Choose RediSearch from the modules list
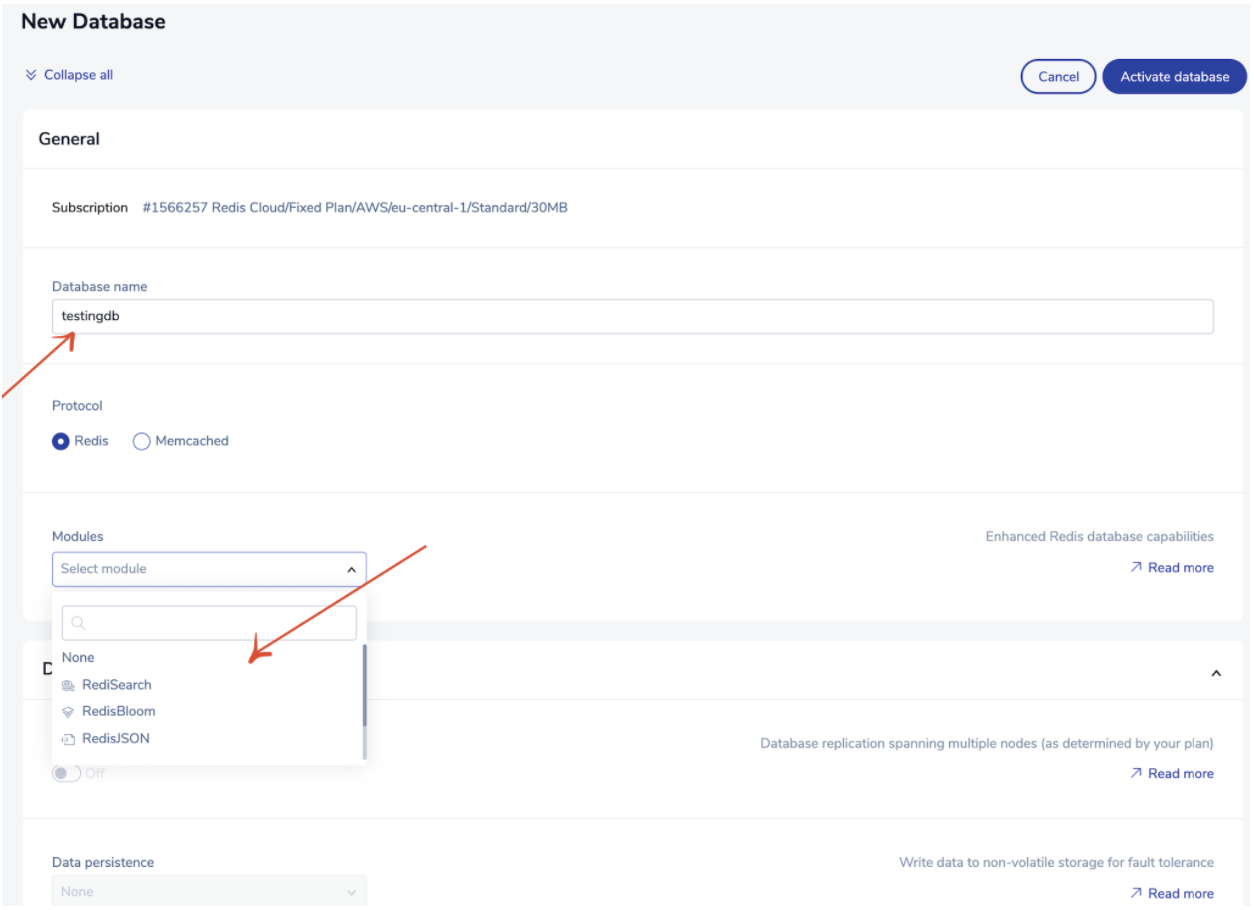 [117, 685]
